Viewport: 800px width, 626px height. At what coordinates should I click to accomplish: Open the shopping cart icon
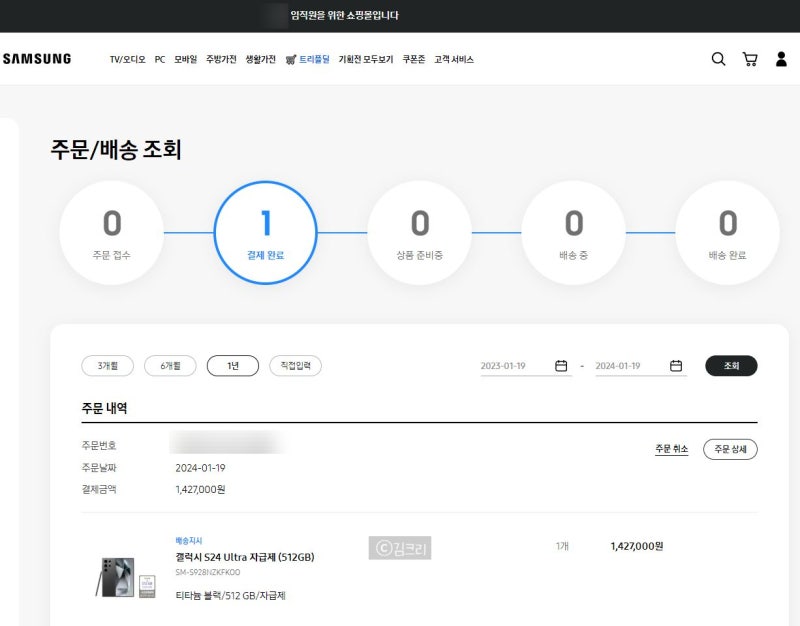749,59
